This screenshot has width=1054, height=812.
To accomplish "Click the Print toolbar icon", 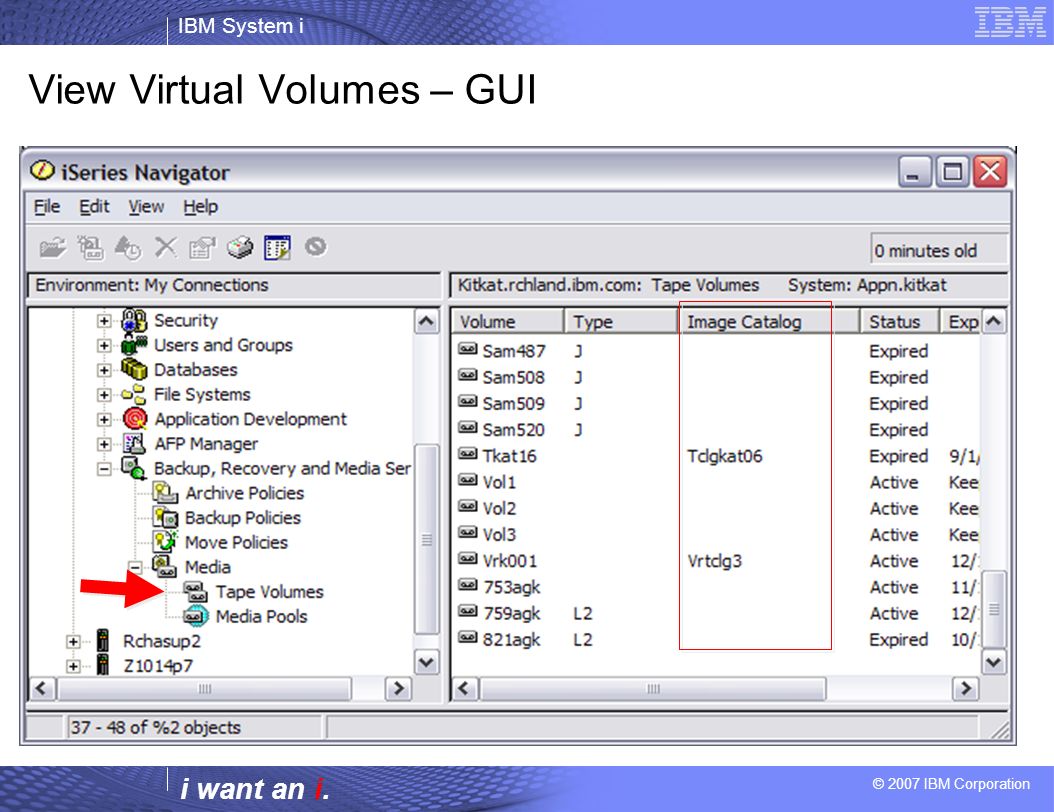I will (240, 248).
